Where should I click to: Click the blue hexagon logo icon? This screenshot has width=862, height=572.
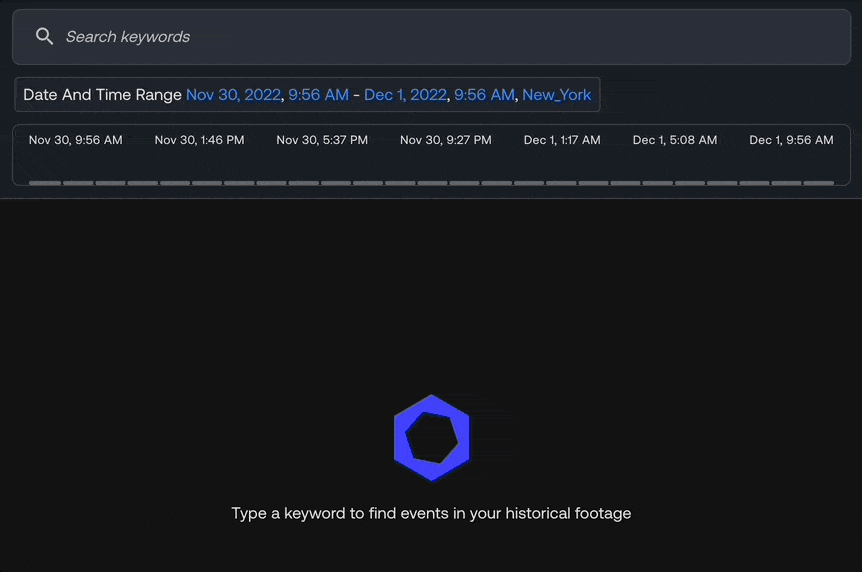pyautogui.click(x=432, y=438)
